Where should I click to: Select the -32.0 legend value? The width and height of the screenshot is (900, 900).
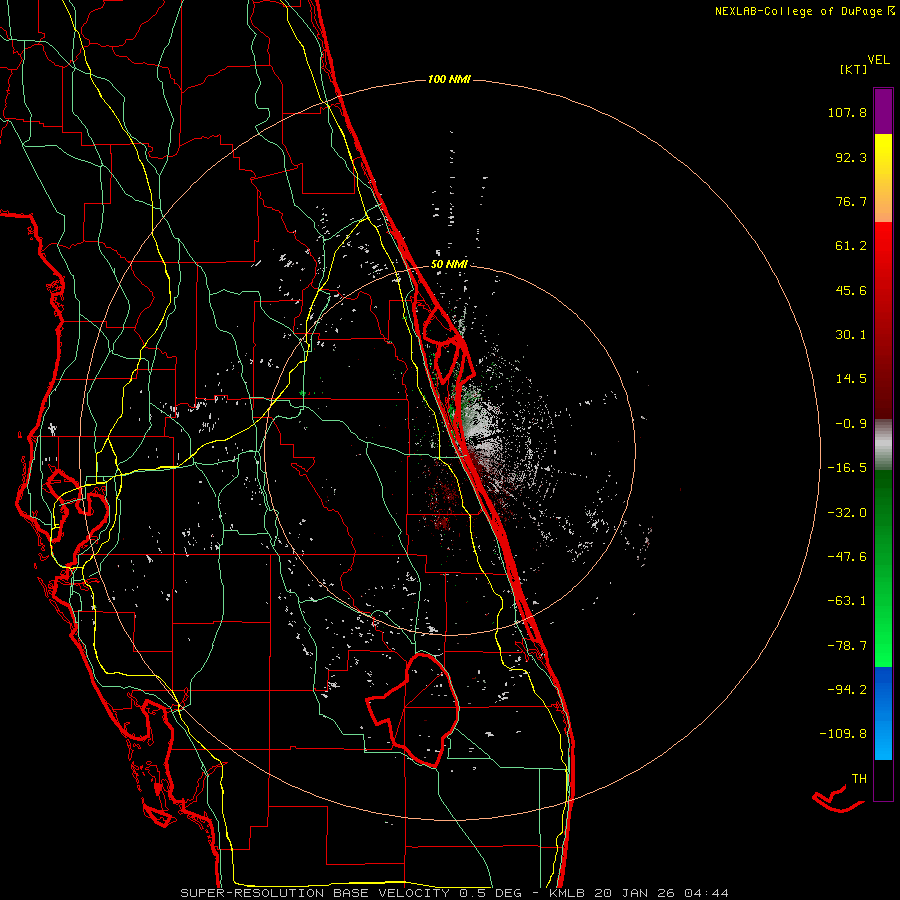pyautogui.click(x=847, y=513)
